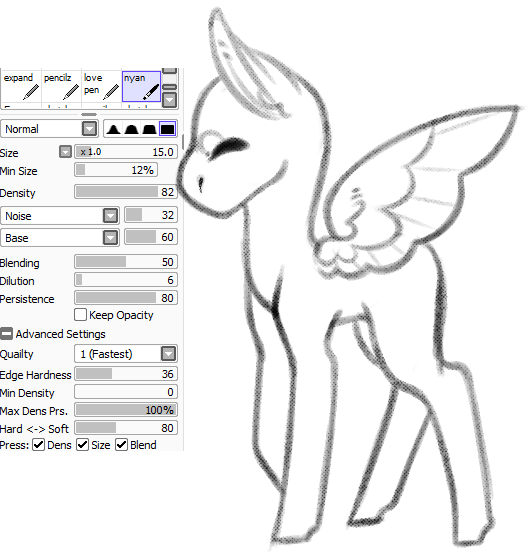The image size is (531, 553).
Task: Open the Normal blend mode dropdown
Action: click(49, 129)
